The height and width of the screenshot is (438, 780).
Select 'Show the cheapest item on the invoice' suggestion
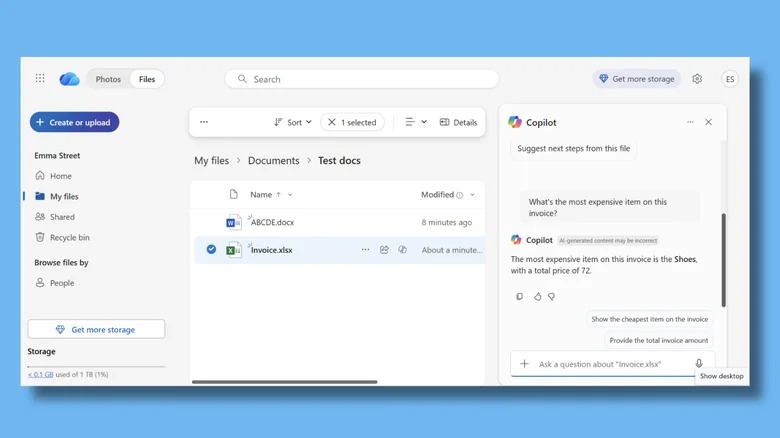coord(649,319)
